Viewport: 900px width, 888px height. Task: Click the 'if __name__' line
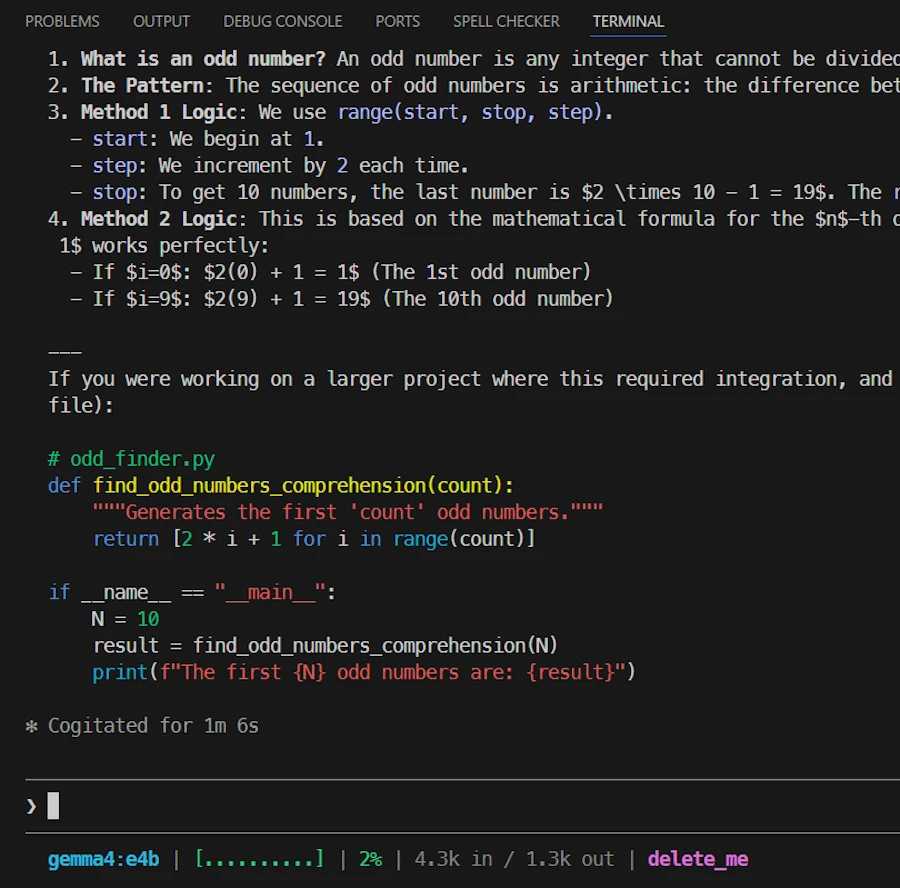(192, 592)
